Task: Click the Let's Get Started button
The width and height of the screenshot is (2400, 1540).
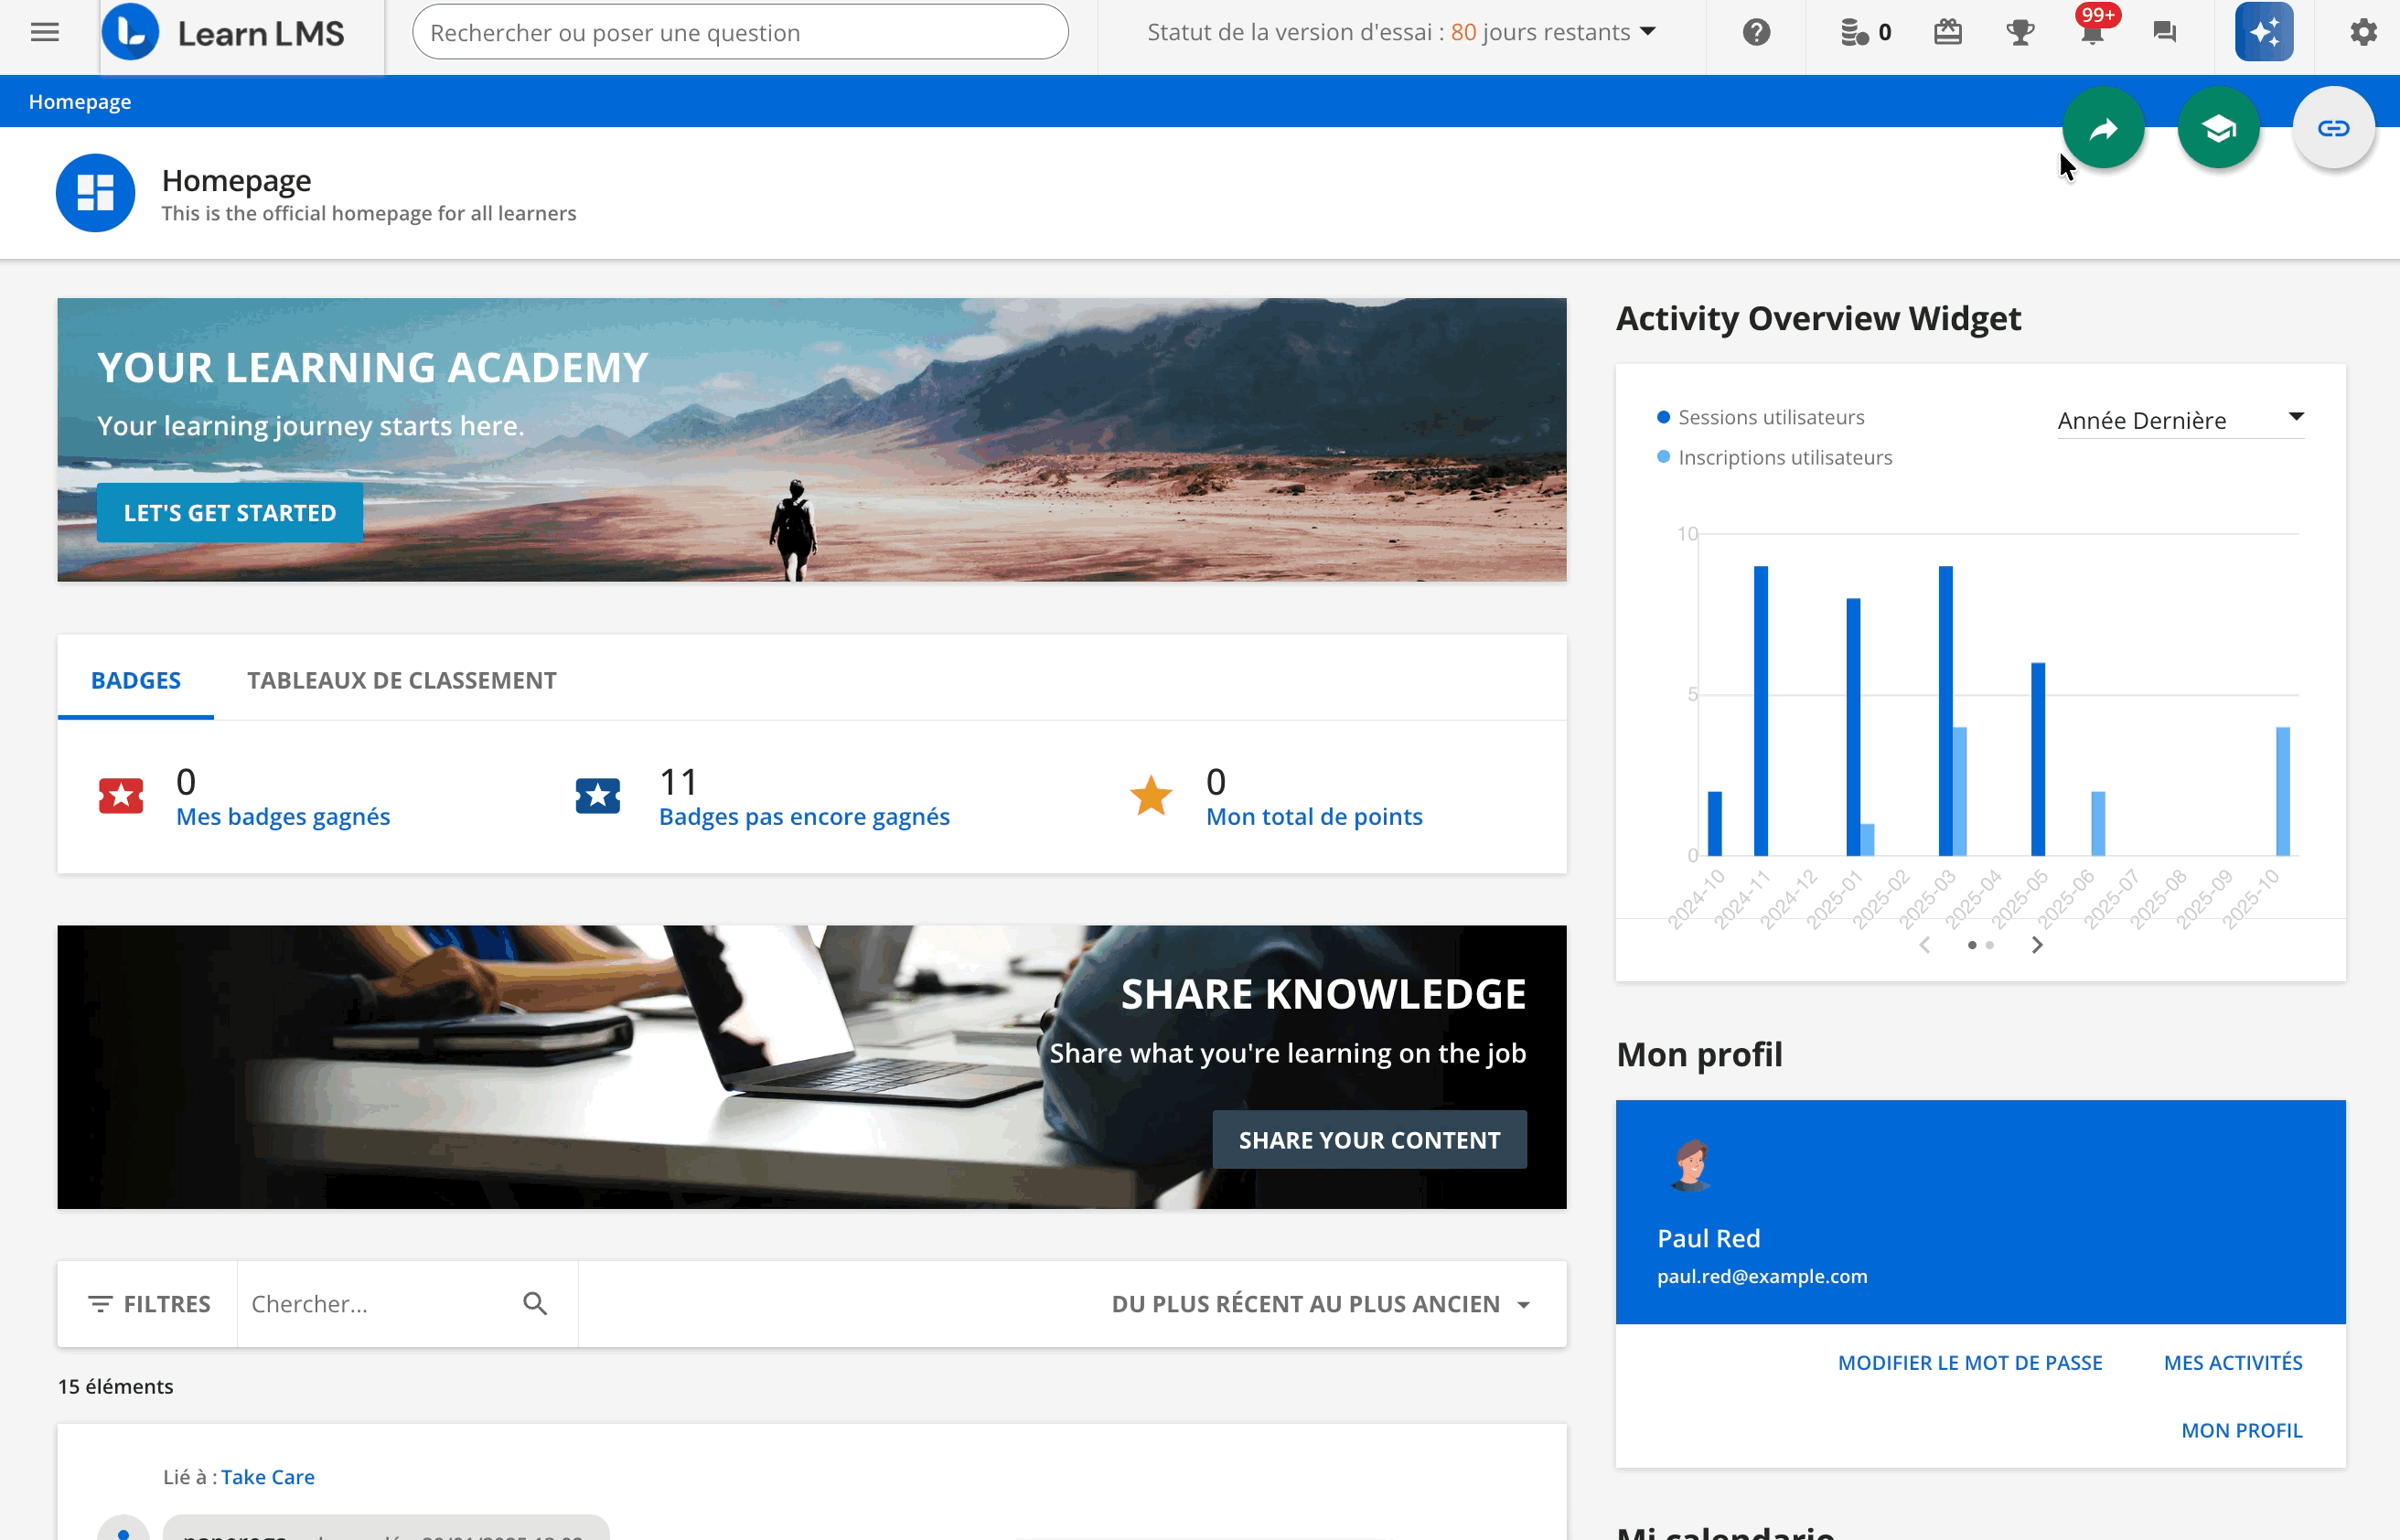Action: click(230, 513)
